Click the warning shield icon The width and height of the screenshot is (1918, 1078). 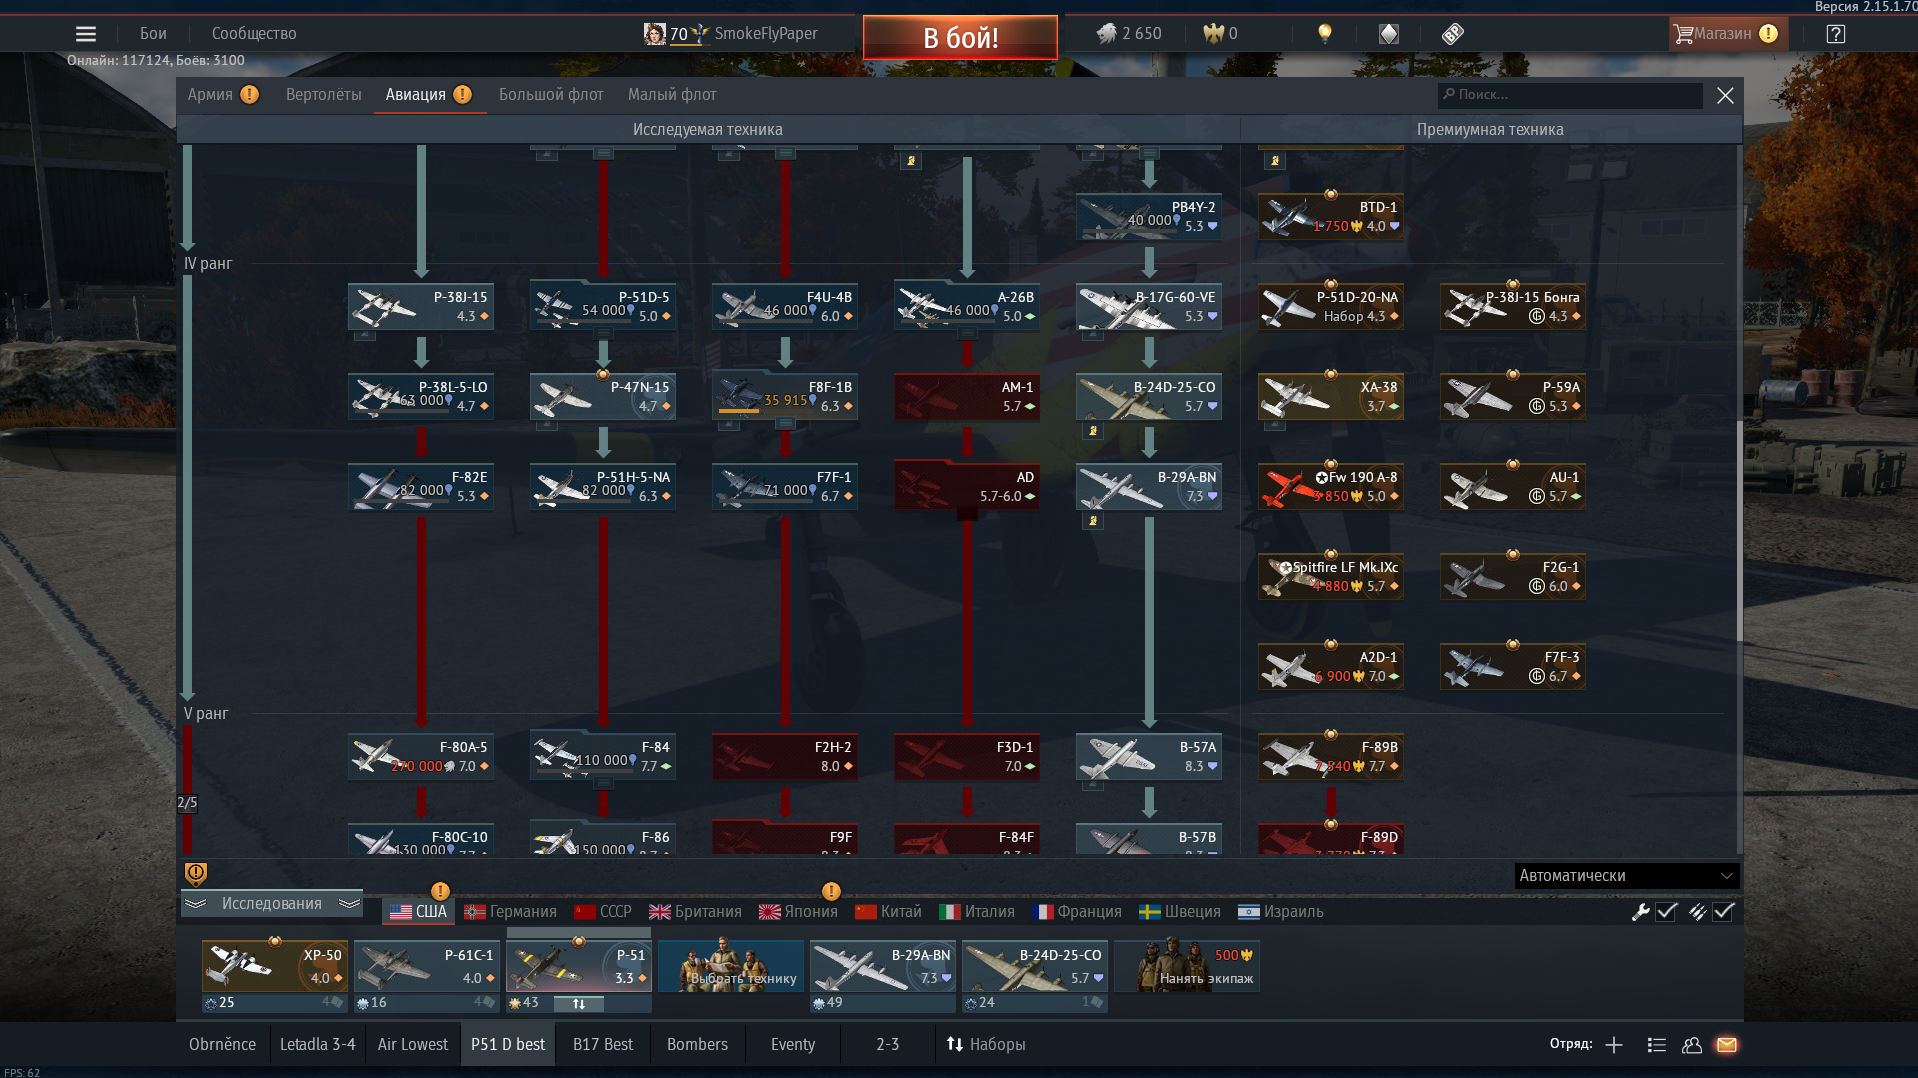click(x=196, y=874)
